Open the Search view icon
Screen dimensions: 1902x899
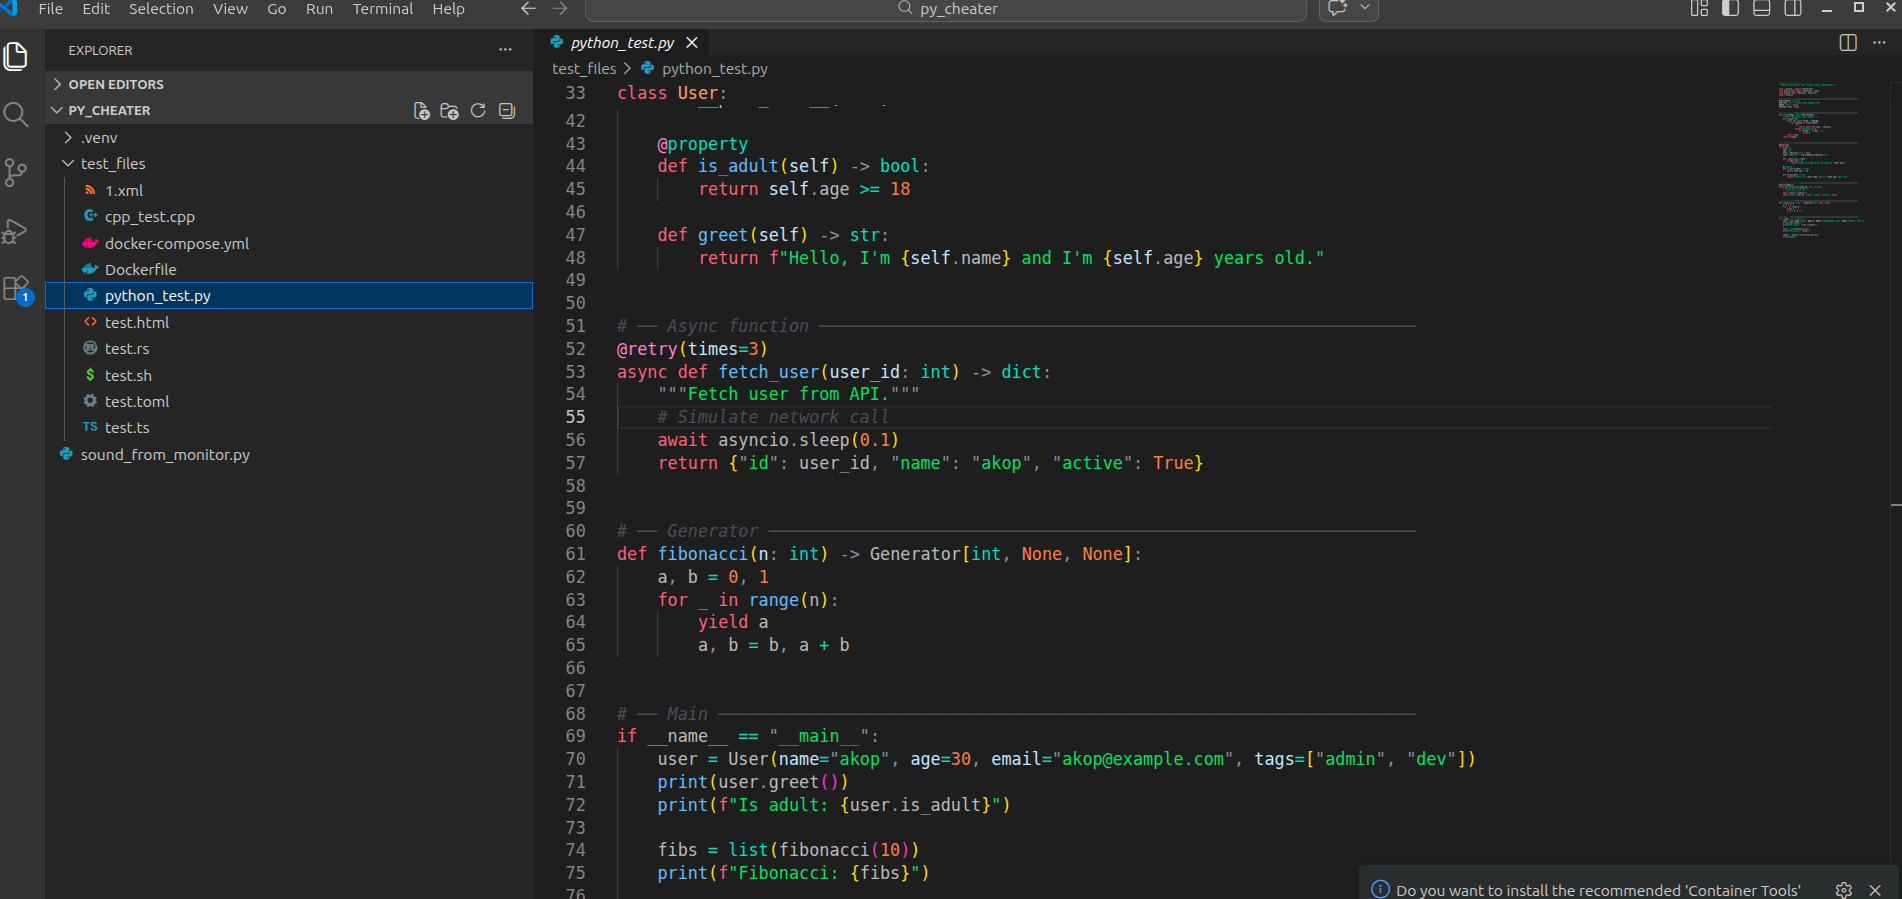pos(16,114)
